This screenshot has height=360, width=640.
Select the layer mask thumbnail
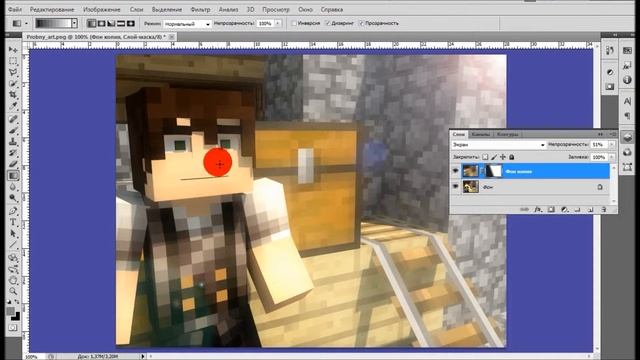point(493,171)
